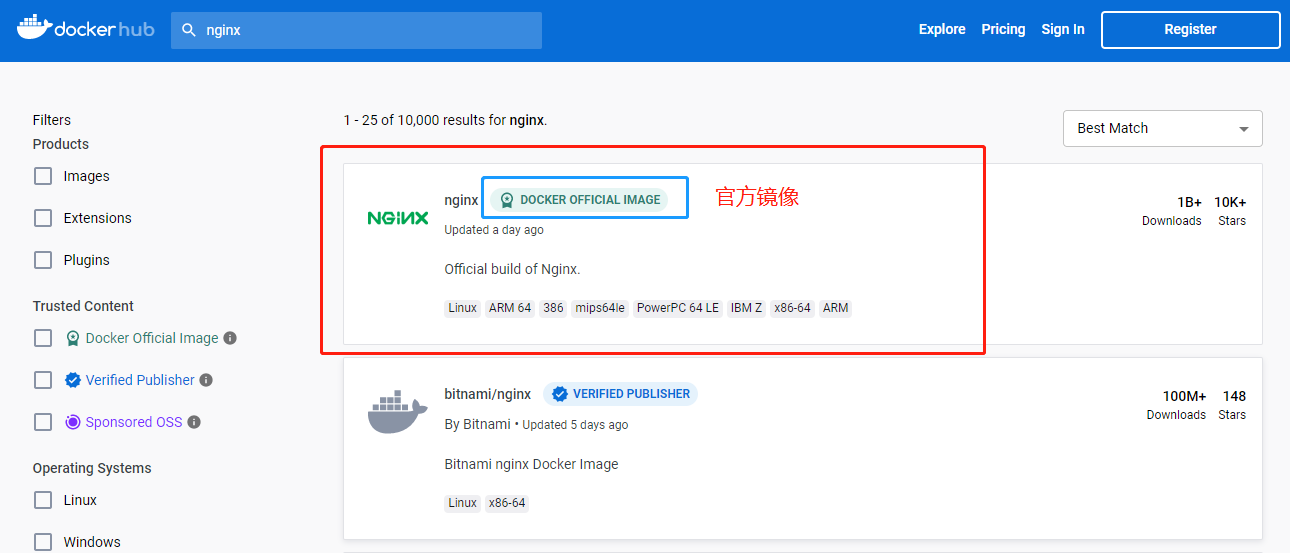Open the bitnami/nginx repository title
1290x553 pixels.
488,394
